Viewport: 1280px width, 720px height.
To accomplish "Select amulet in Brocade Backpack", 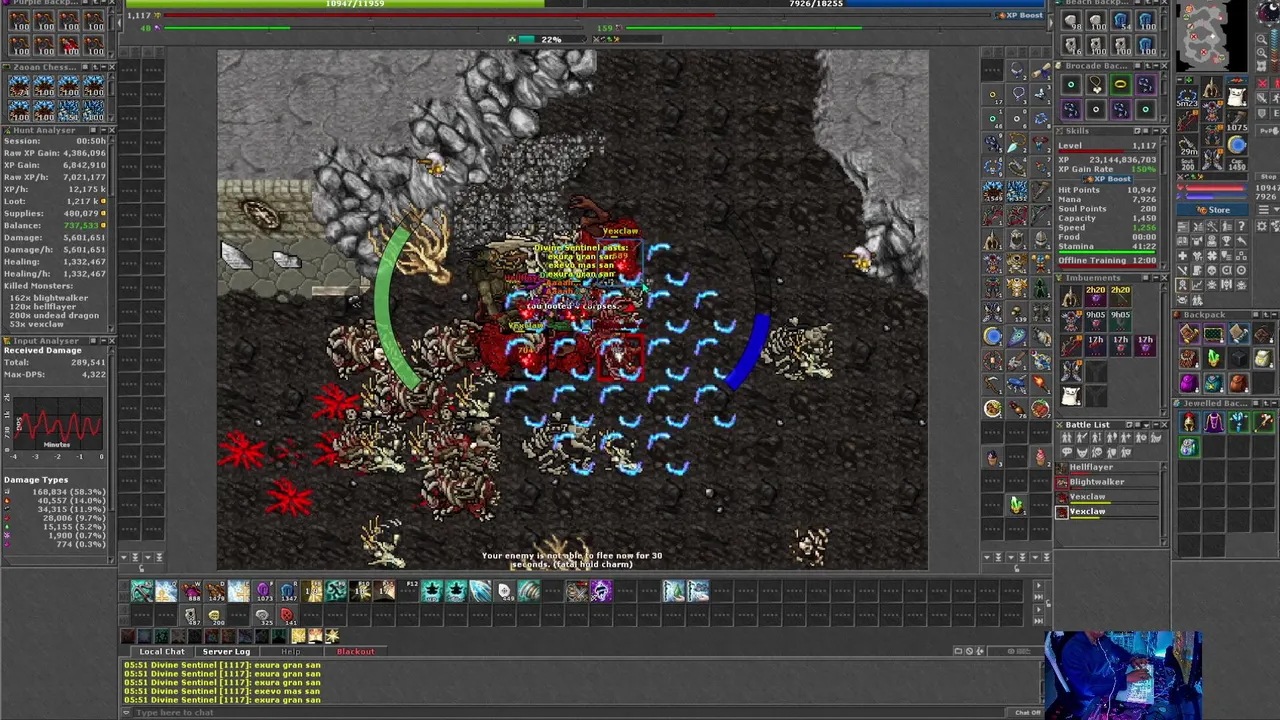I will tap(1096, 84).
